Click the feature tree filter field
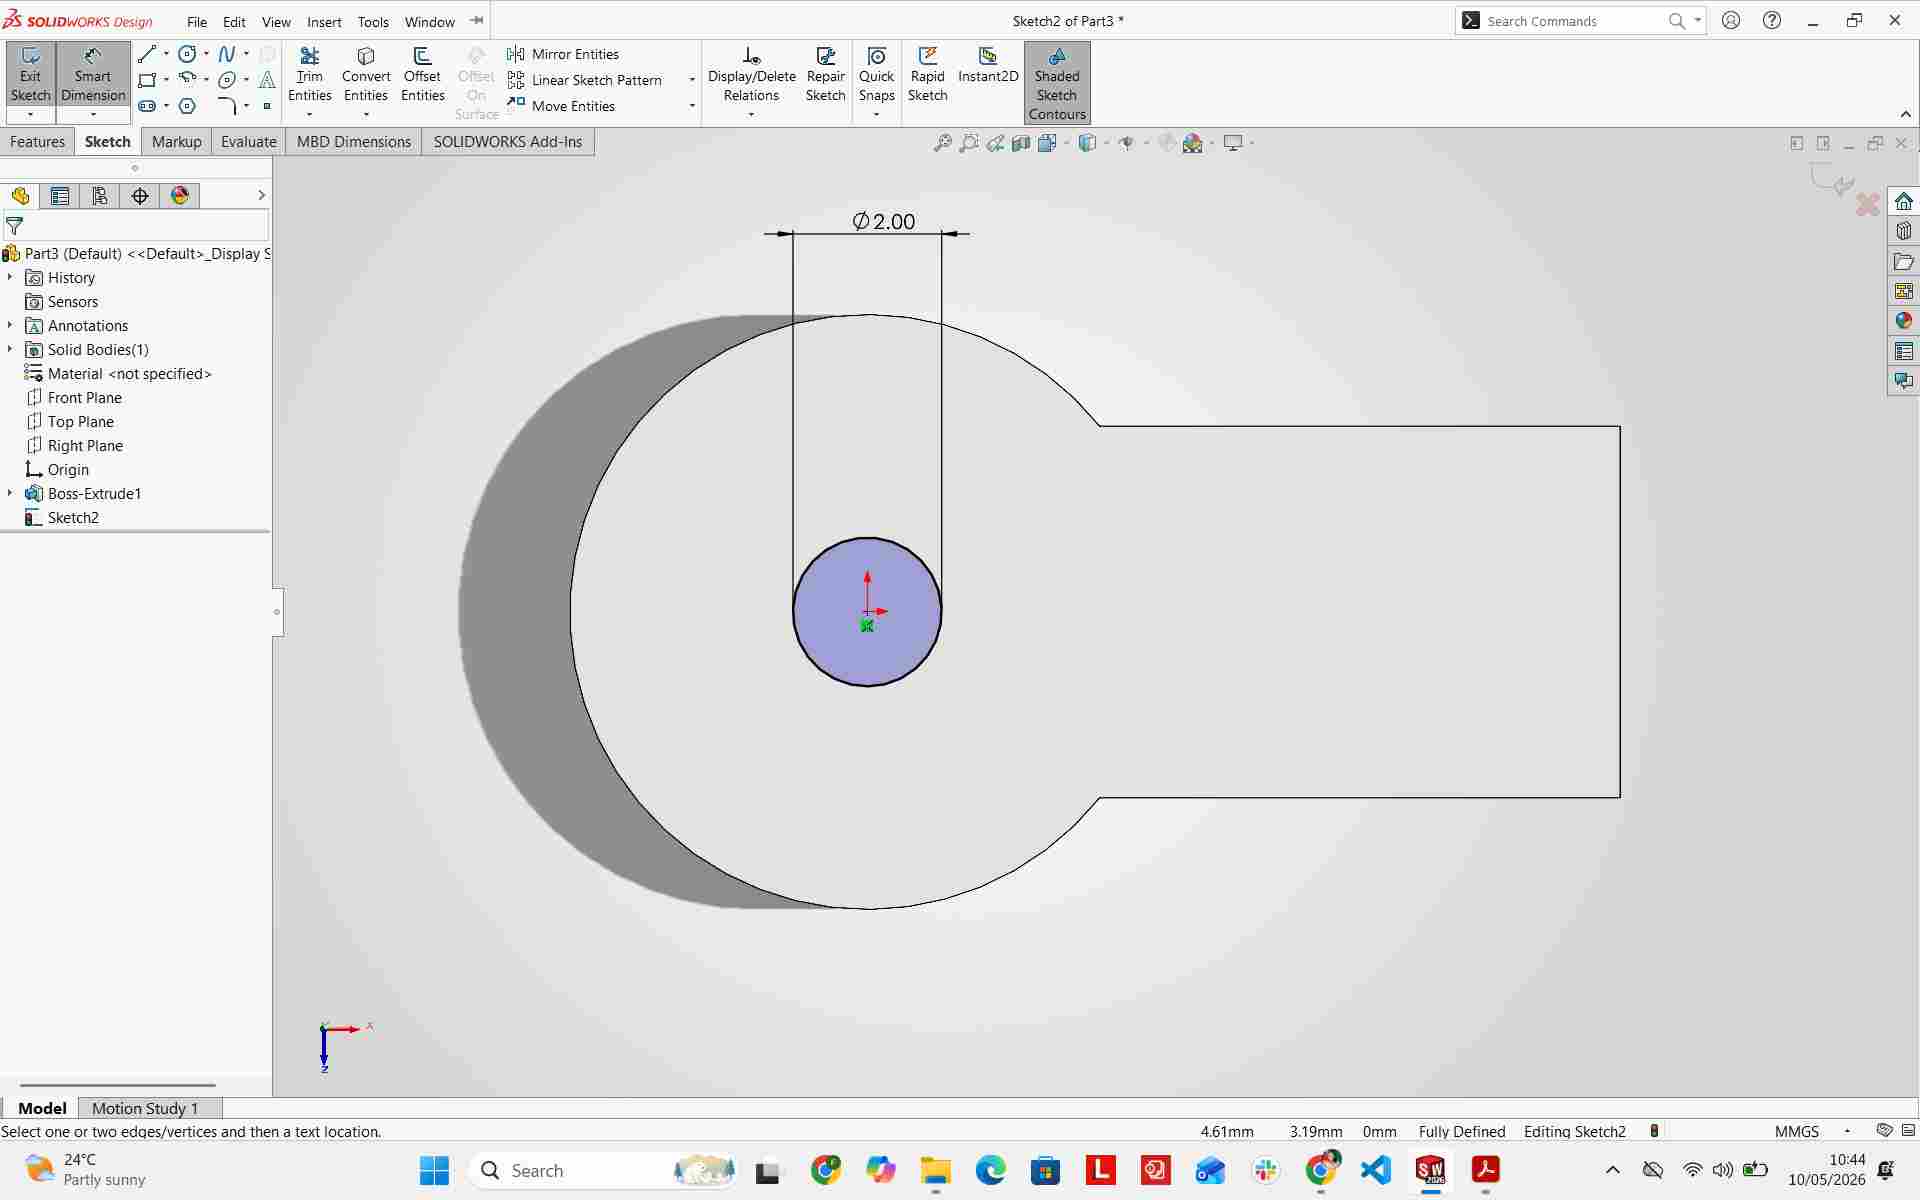The width and height of the screenshot is (1920, 1200). pos(136,226)
